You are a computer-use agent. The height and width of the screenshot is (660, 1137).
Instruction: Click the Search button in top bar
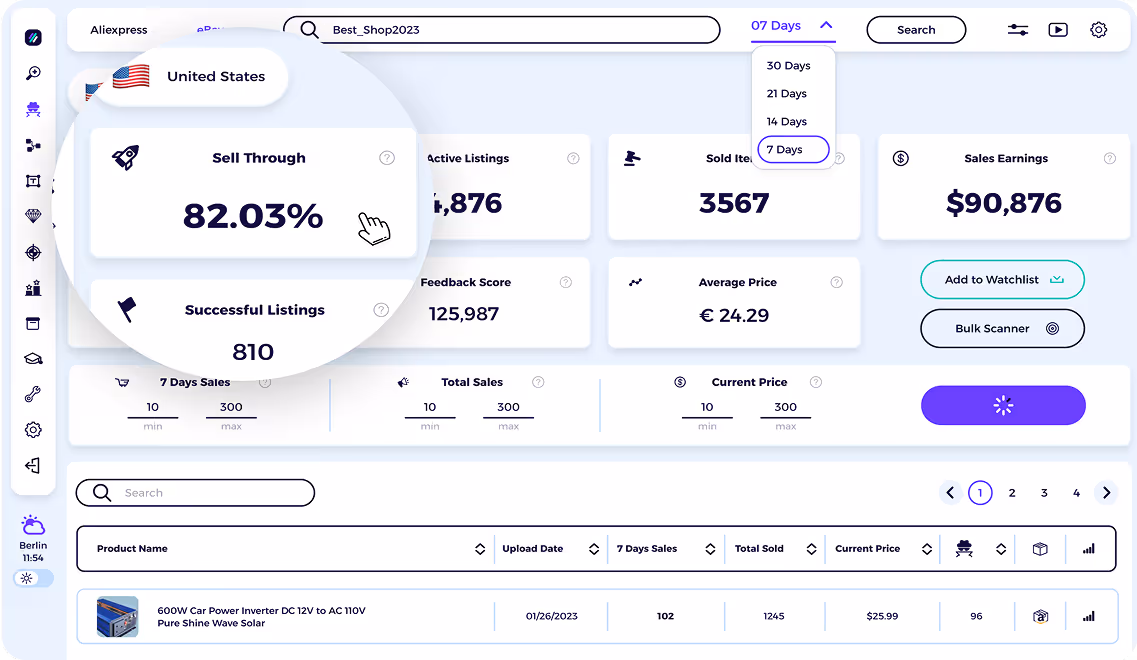coord(916,30)
